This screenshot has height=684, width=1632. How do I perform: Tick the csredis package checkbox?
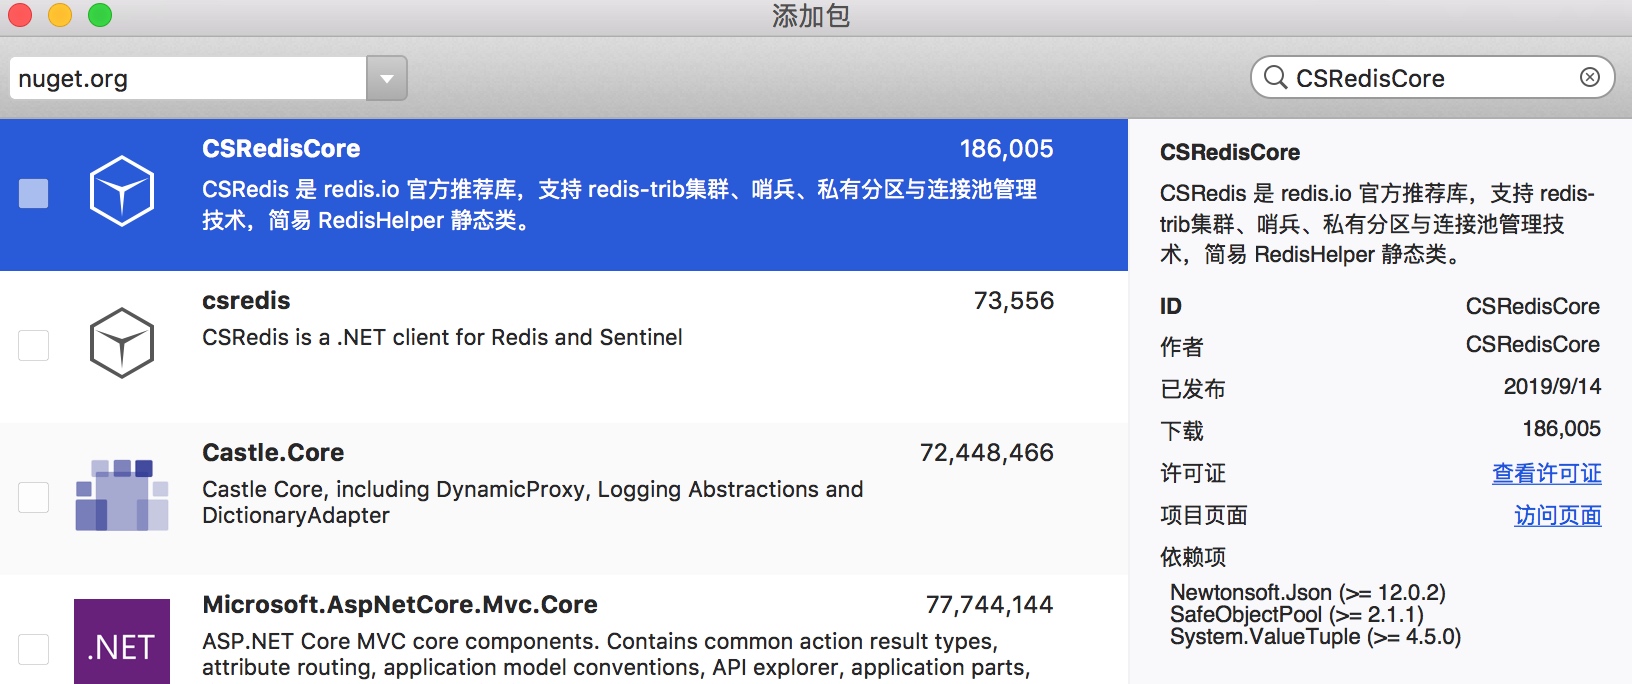34,345
